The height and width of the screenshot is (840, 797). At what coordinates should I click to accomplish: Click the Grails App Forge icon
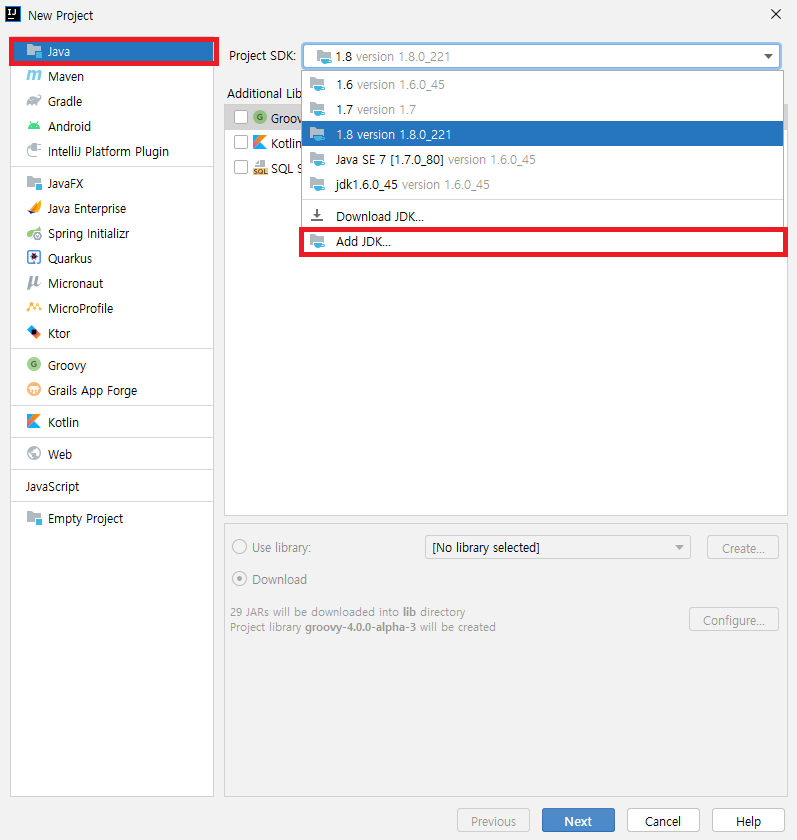[34, 389]
